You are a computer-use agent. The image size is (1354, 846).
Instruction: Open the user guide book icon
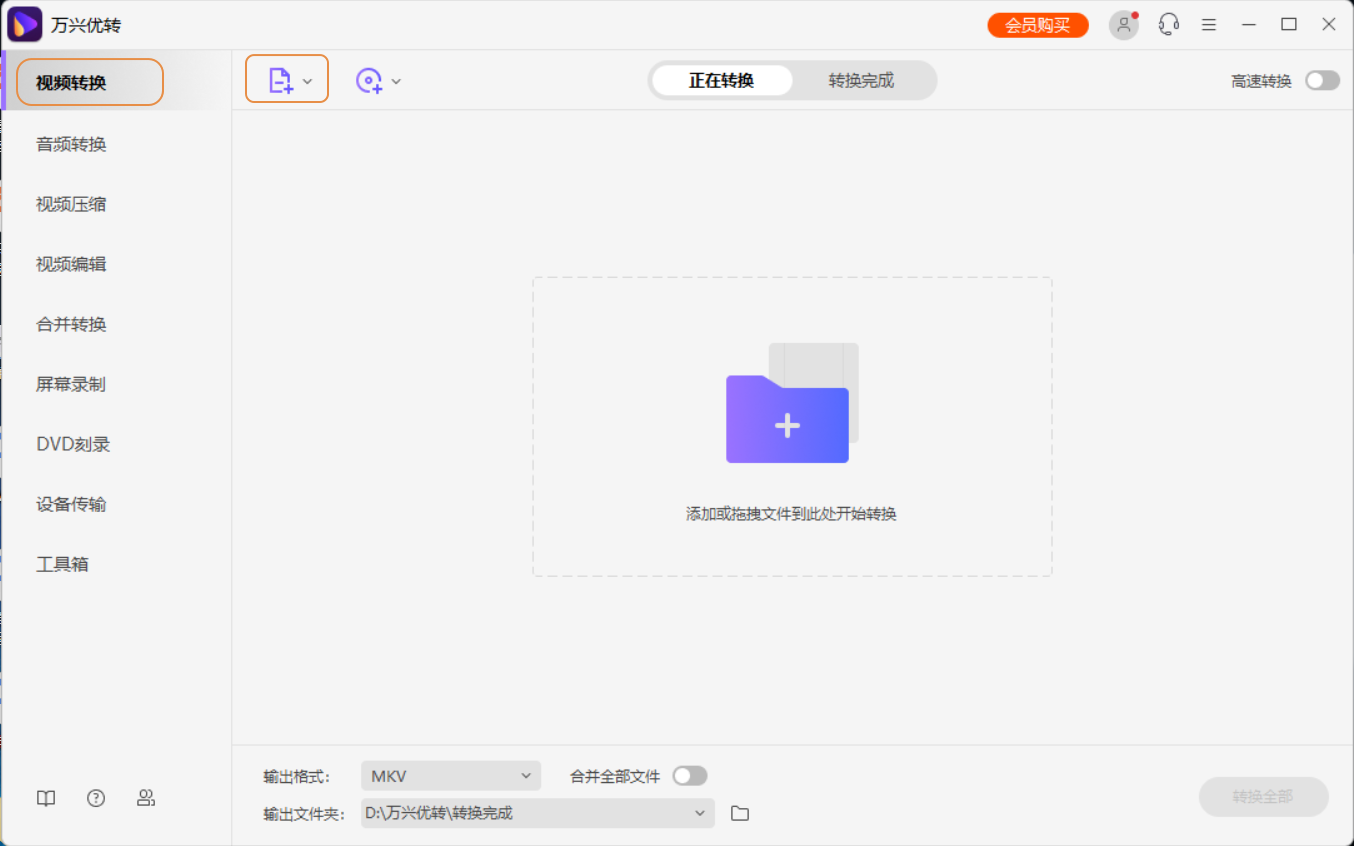click(x=45, y=798)
